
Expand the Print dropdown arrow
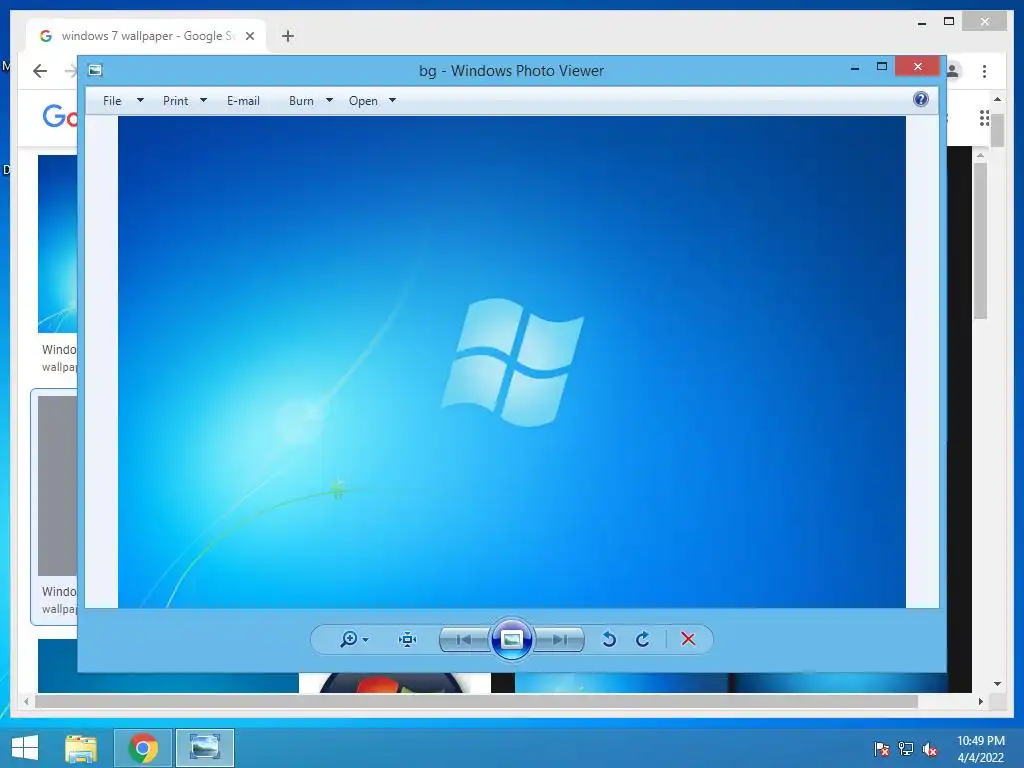coord(203,101)
